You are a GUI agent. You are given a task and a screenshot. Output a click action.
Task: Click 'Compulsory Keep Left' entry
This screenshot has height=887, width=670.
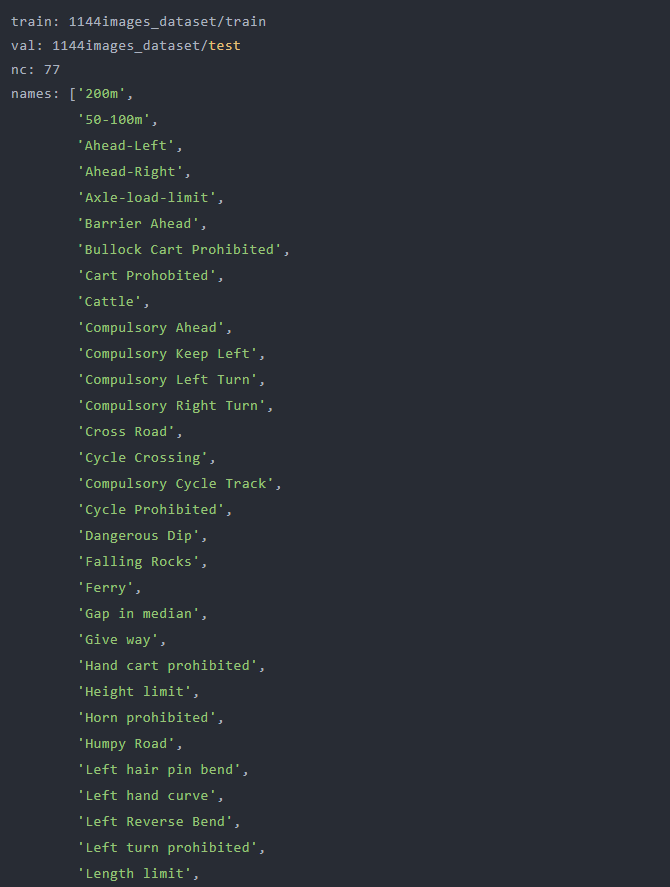point(167,354)
